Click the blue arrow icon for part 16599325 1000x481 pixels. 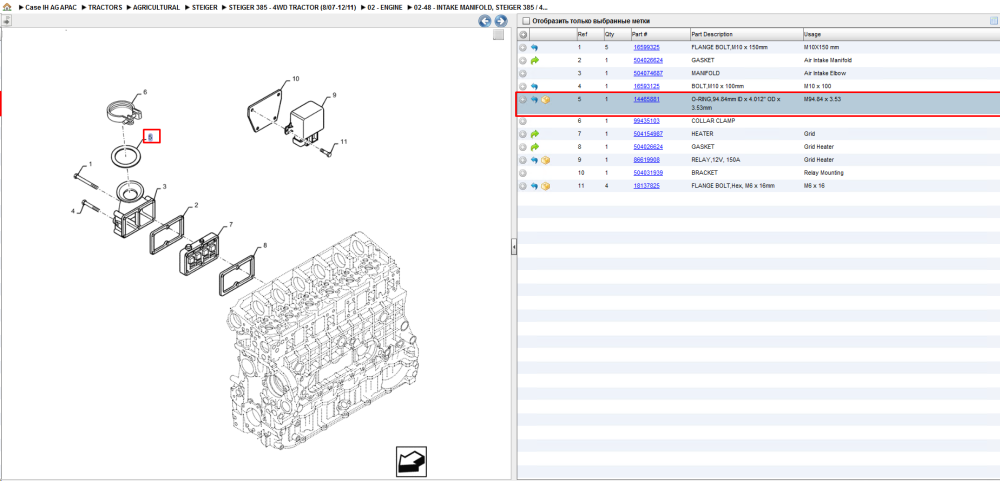point(534,48)
